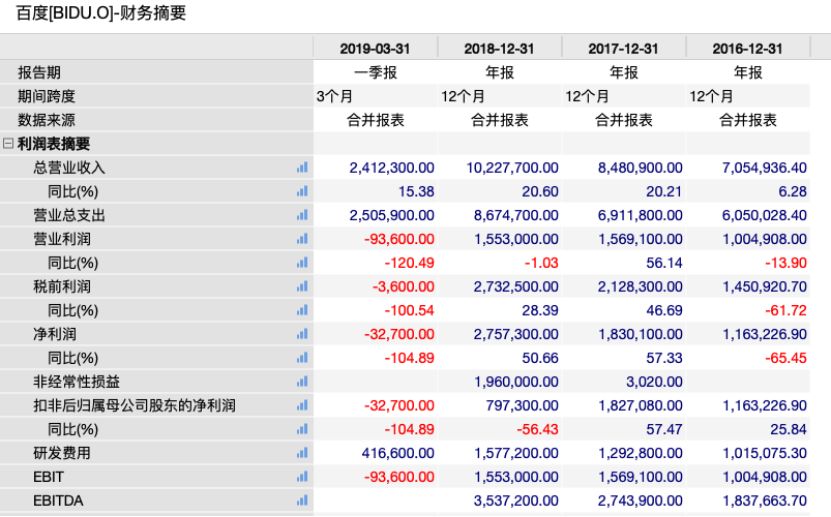Click net profit value 1,830,100.00

point(640,334)
